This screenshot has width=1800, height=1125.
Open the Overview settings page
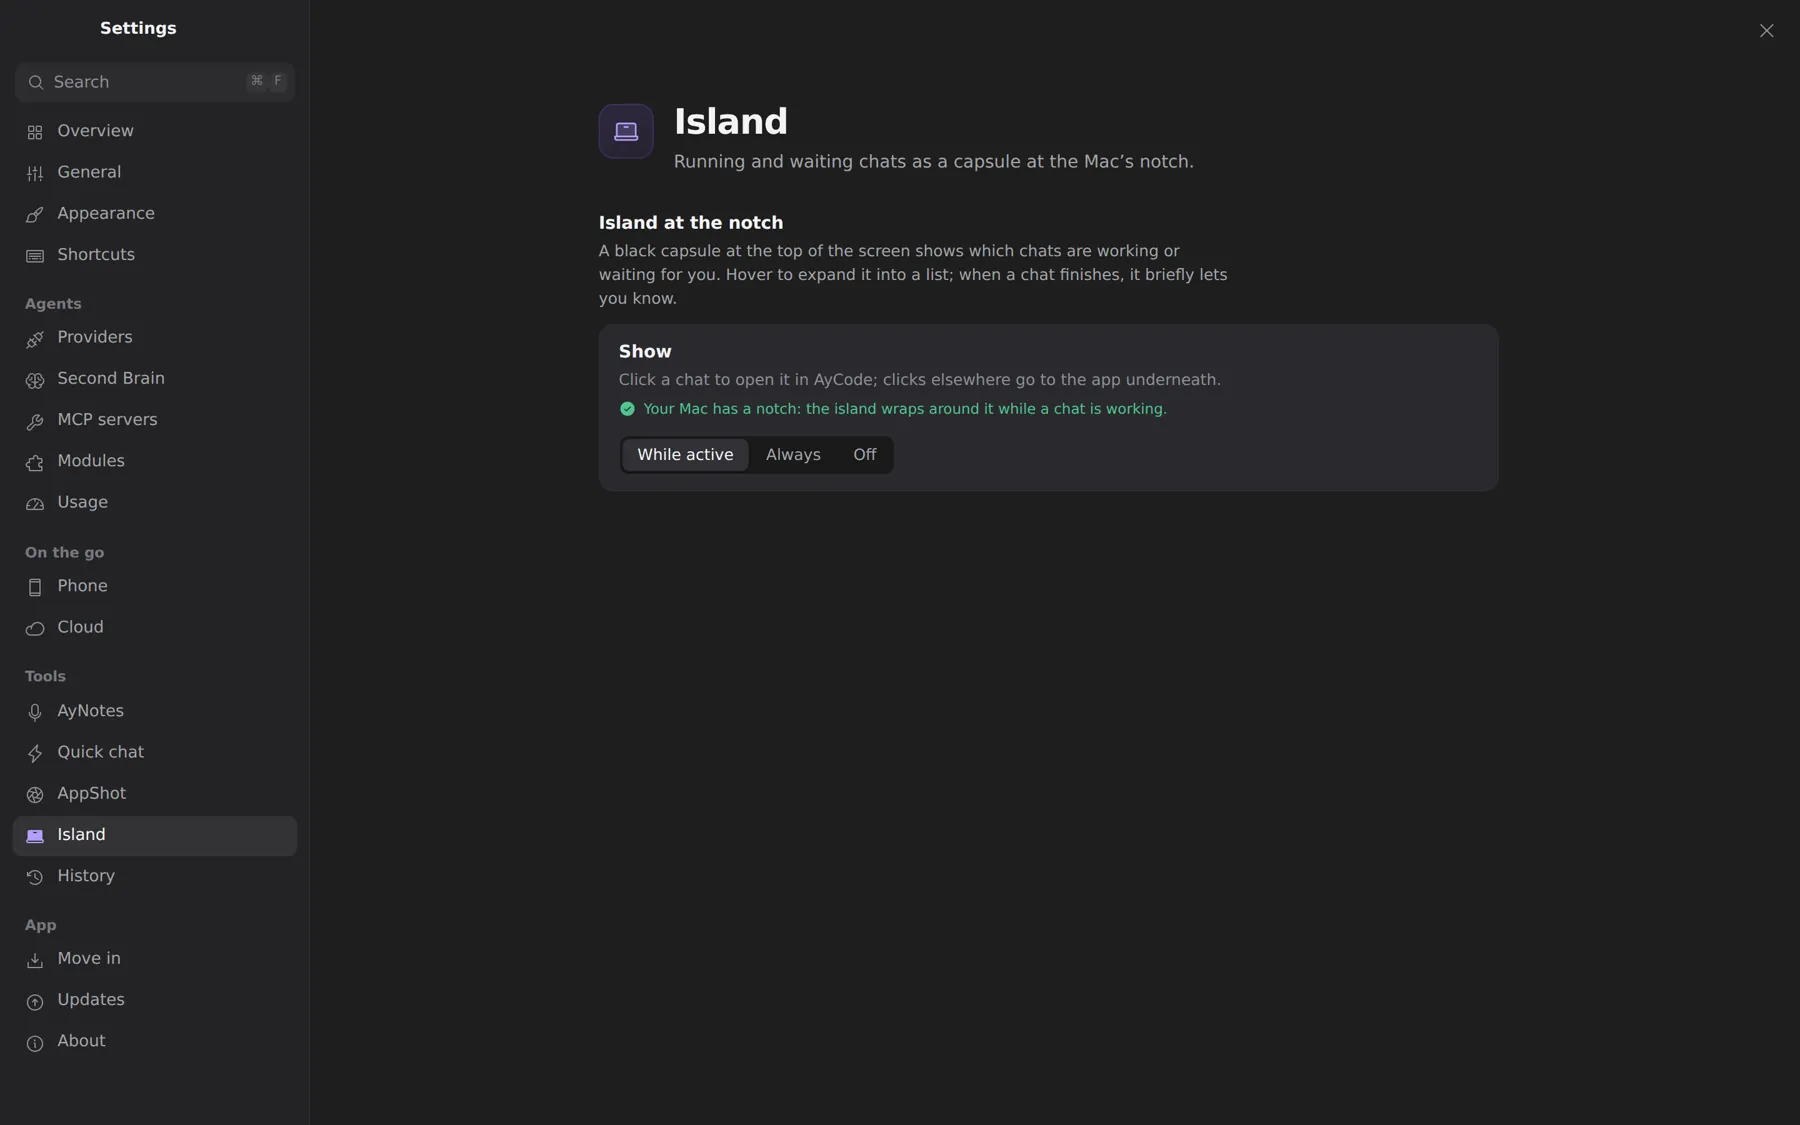point(155,131)
